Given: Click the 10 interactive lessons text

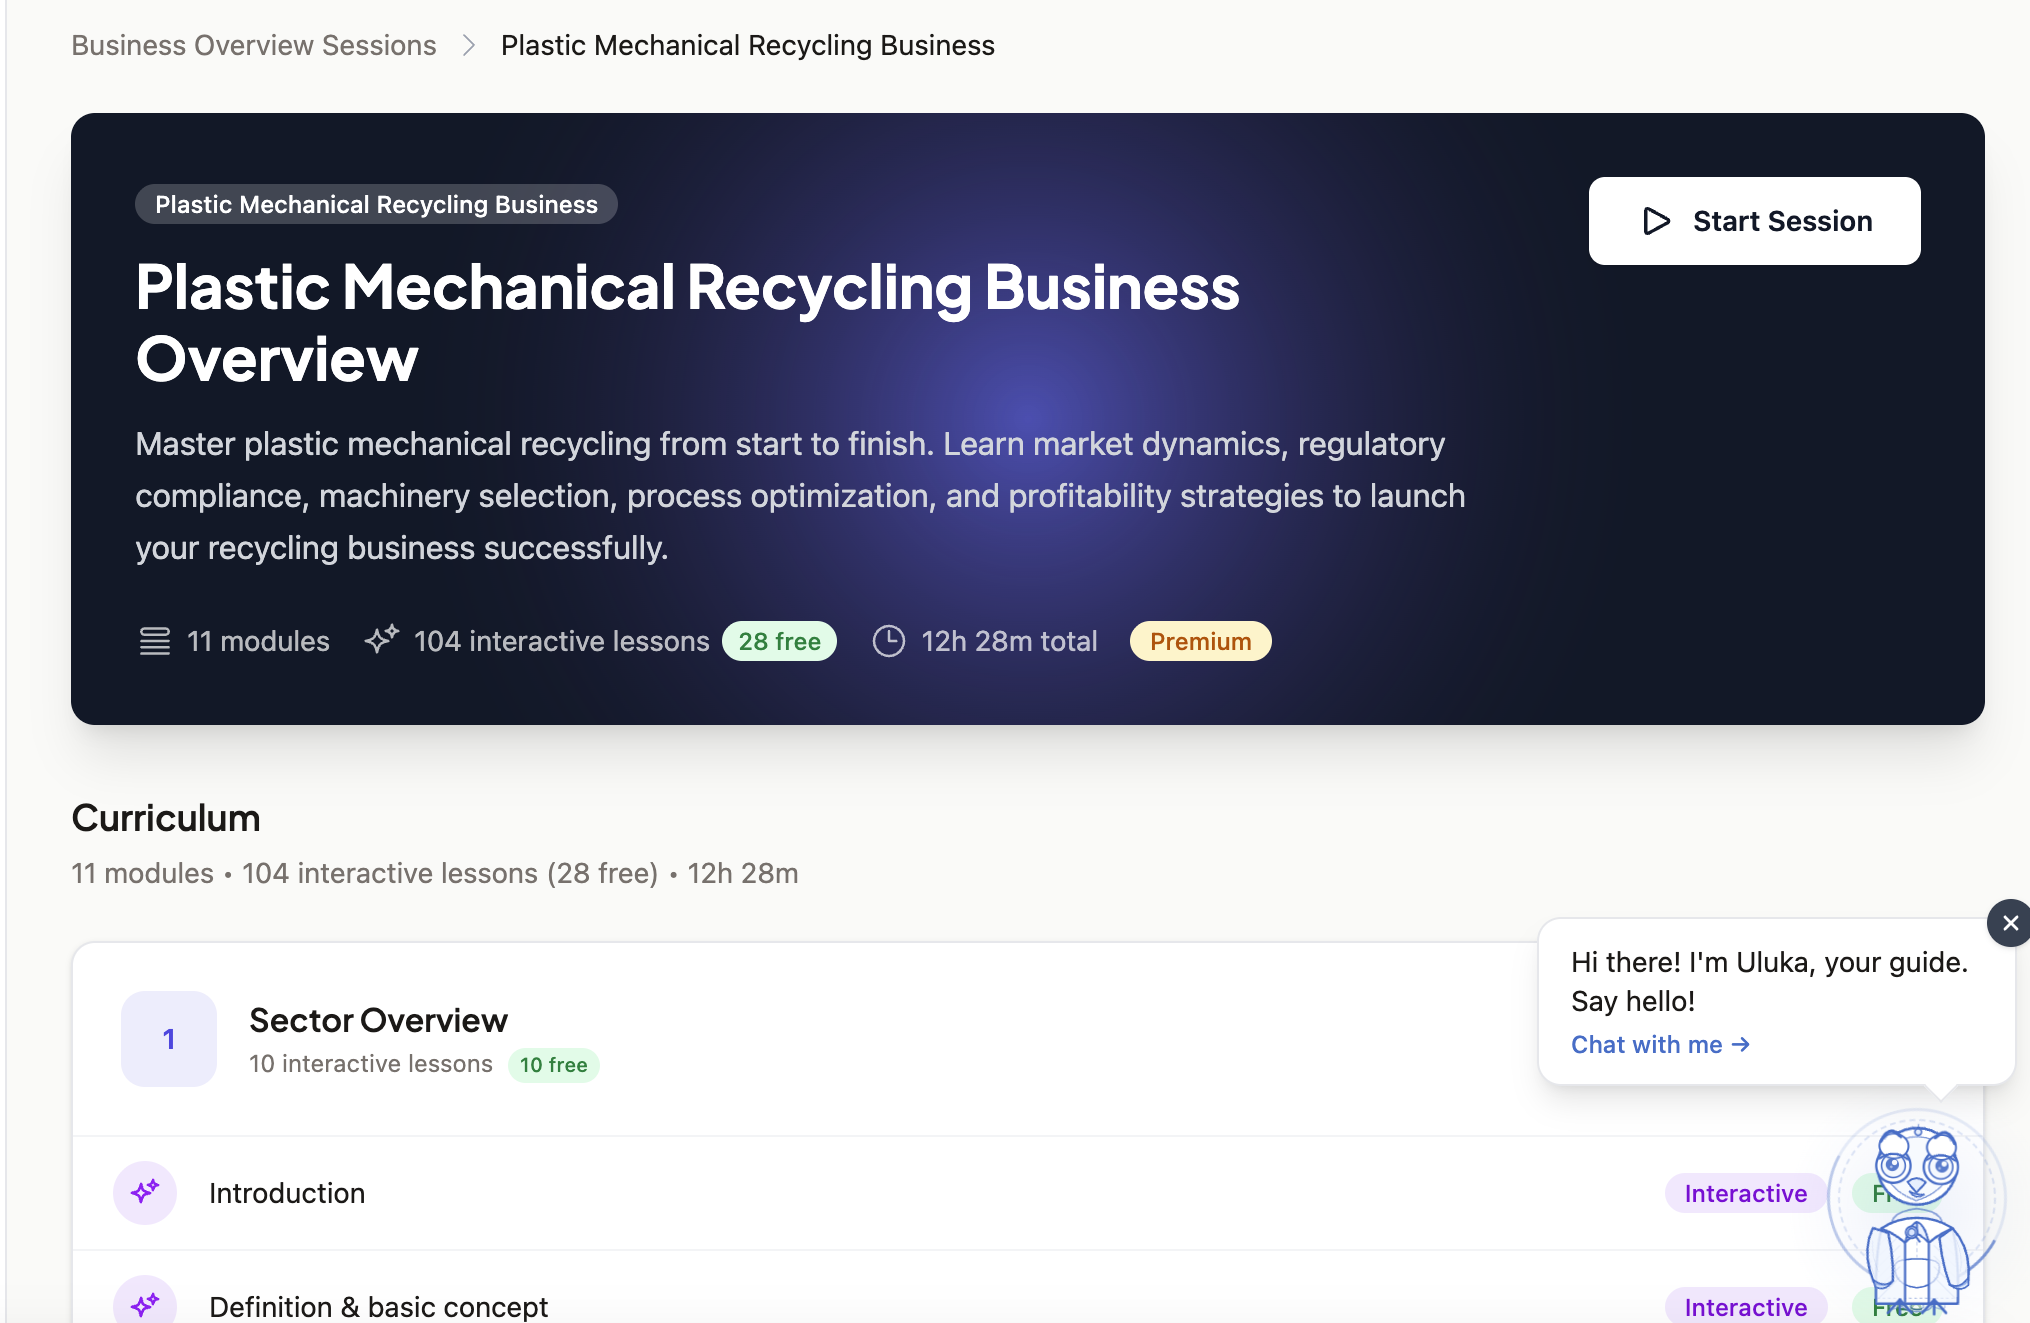Looking at the screenshot, I should [370, 1064].
